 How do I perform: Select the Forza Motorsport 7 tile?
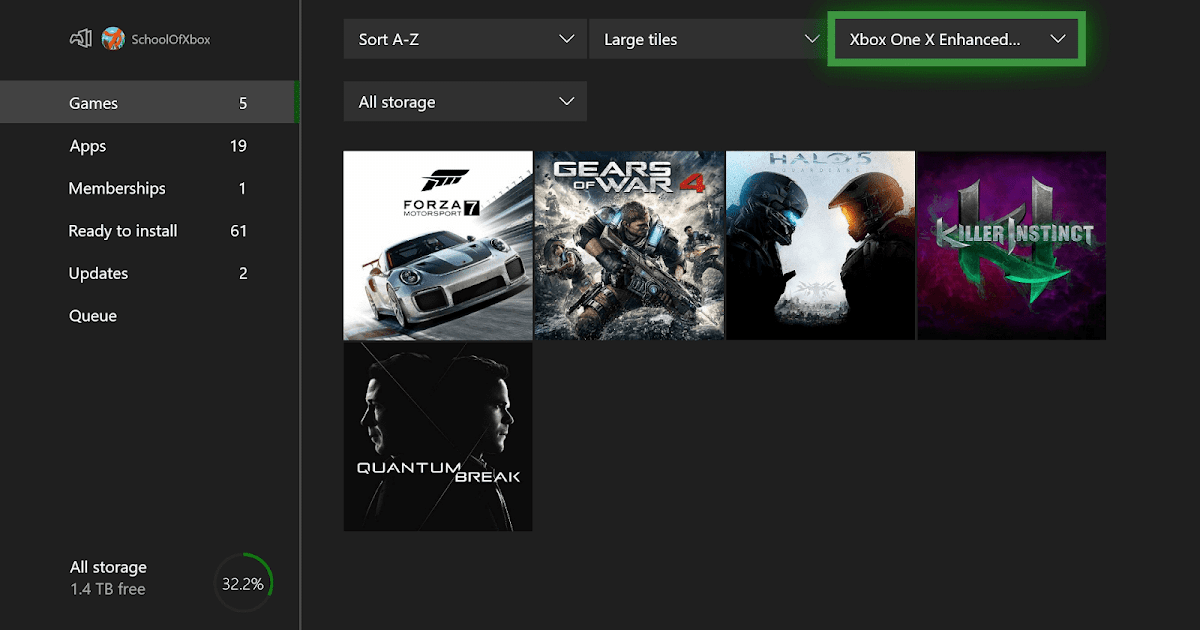click(x=437, y=244)
